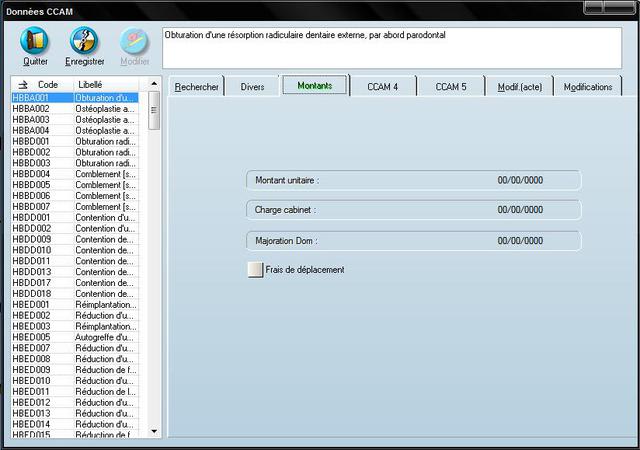
Task: Click the Majoration Dom field
Action: [x=413, y=241]
